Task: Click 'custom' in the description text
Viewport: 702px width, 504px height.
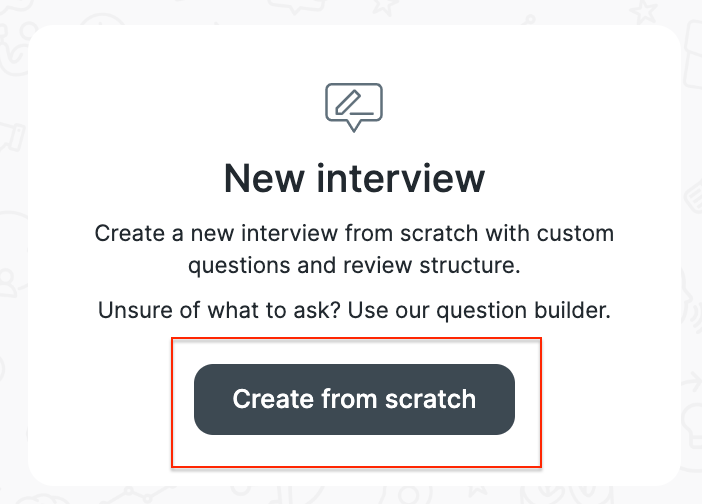Action: click(x=578, y=235)
